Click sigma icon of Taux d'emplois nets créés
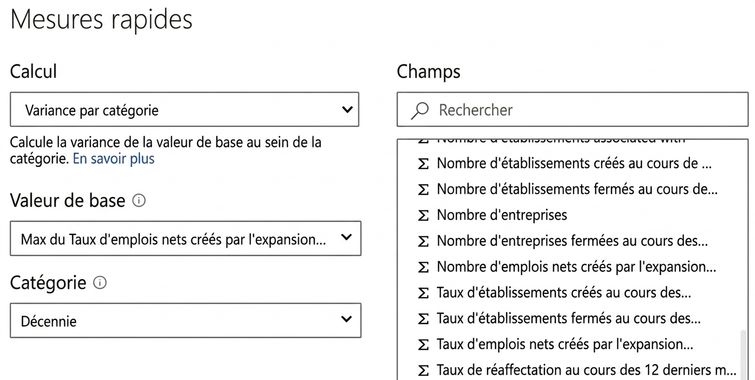755x380 pixels. (423, 345)
